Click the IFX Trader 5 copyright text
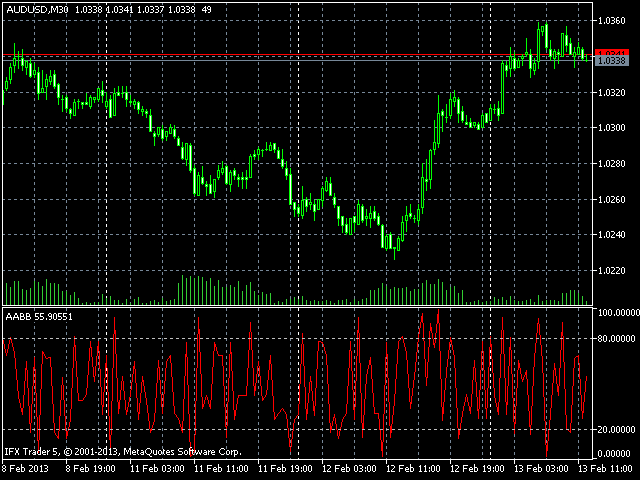 pyautogui.click(x=123, y=452)
